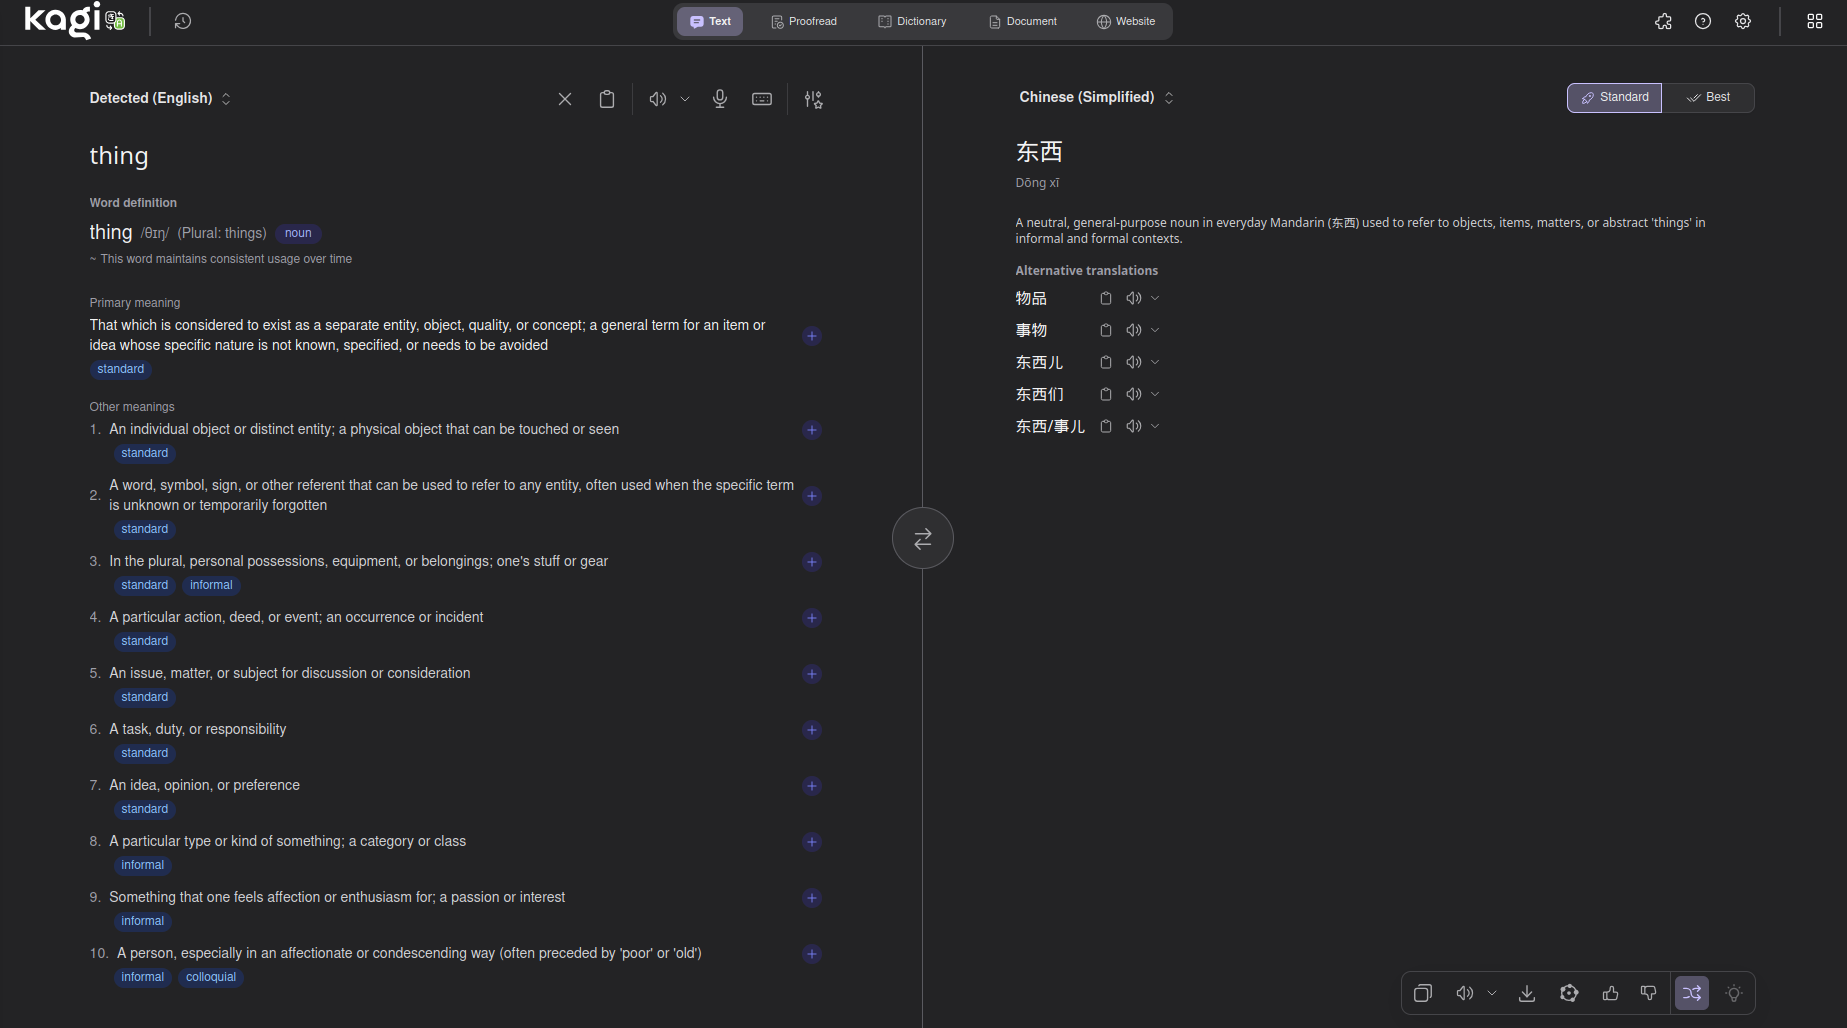Image resolution: width=1847 pixels, height=1028 pixels.
Task: Paste text using the clipboard icon
Action: click(x=606, y=98)
